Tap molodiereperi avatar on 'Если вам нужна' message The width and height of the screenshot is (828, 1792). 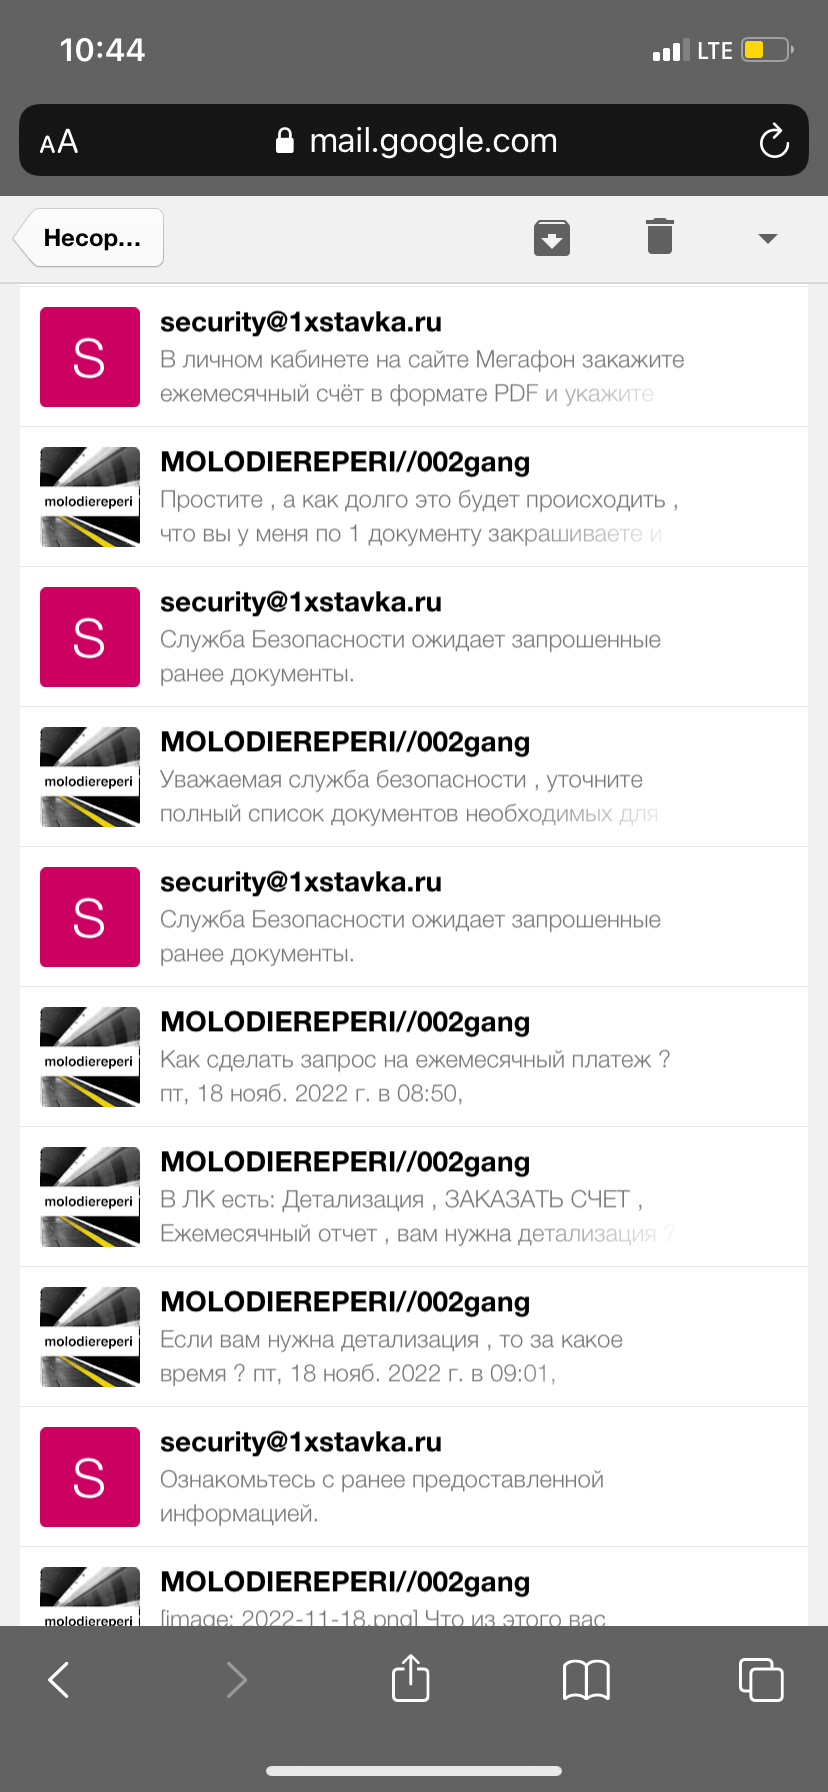point(90,1337)
